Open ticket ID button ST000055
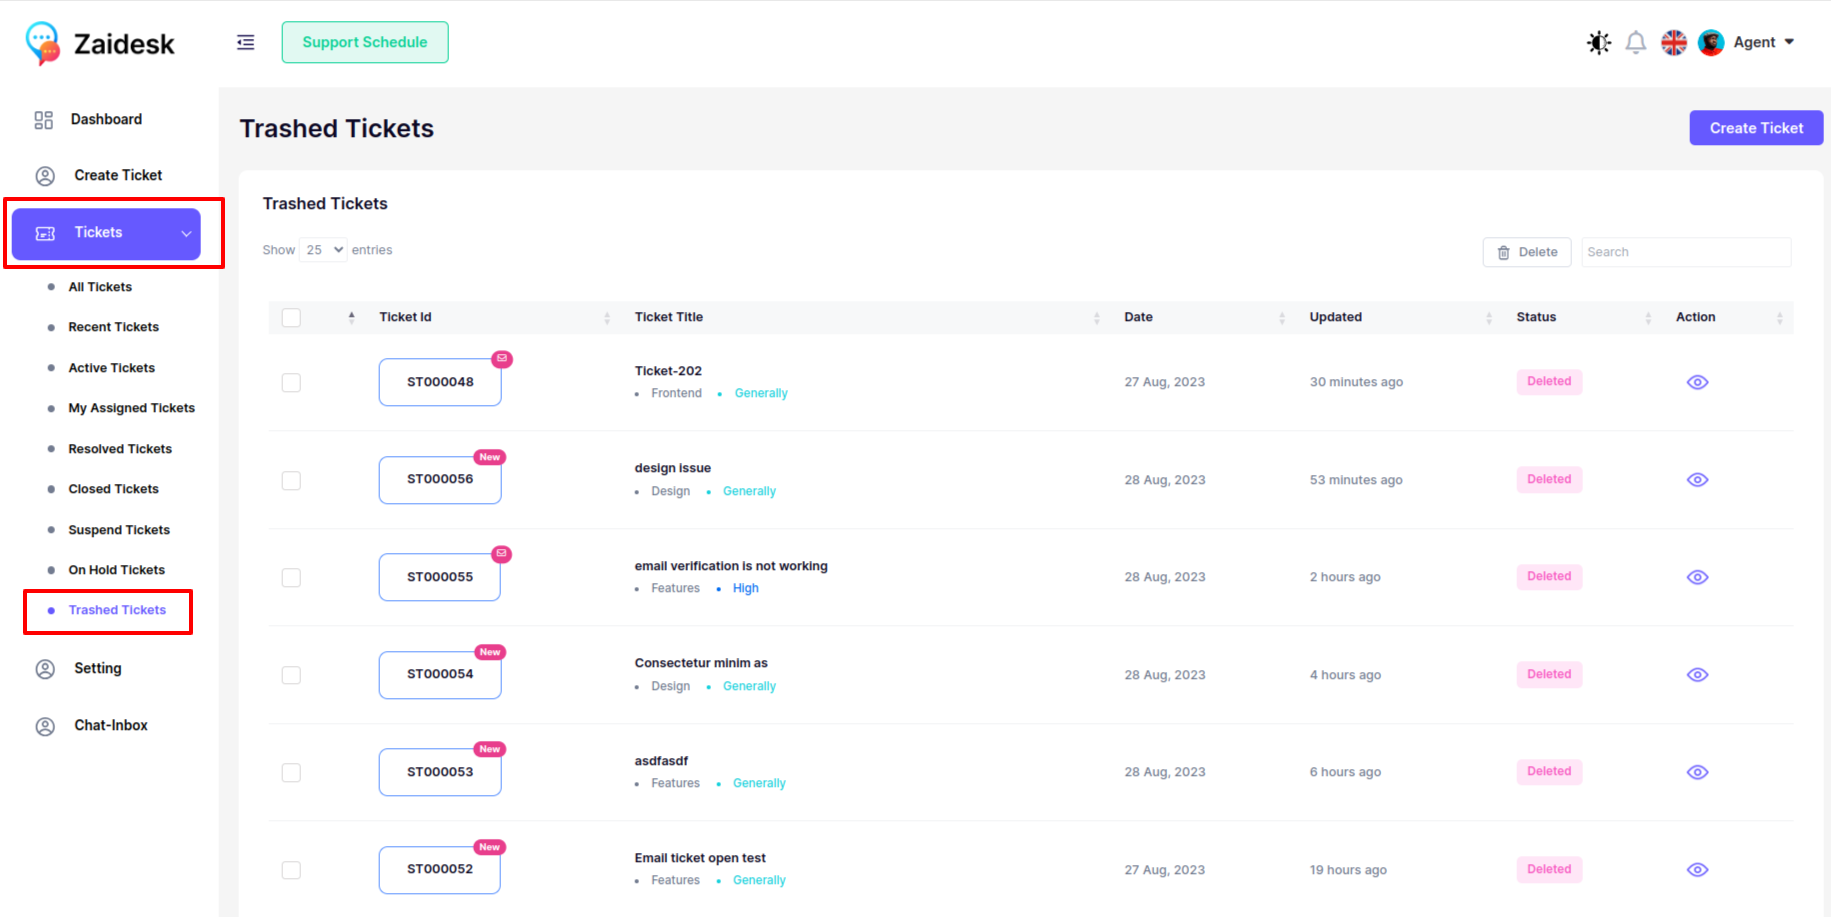The width and height of the screenshot is (1831, 917). click(440, 577)
